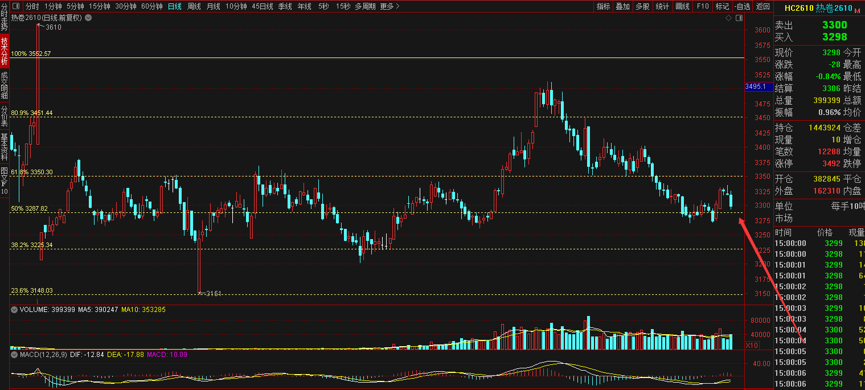Click the 外盘 162310 value
Viewport: 865px width, 390px height.
pyautogui.click(x=826, y=191)
